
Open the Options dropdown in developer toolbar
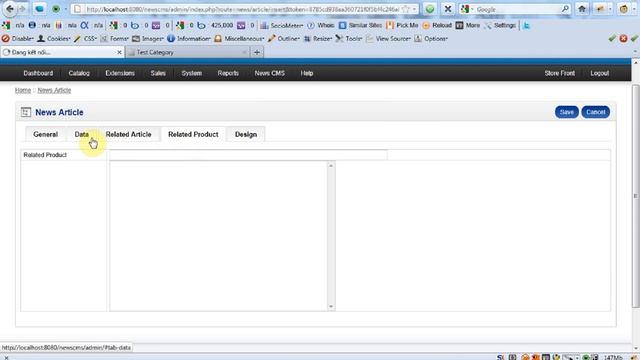[431, 38]
